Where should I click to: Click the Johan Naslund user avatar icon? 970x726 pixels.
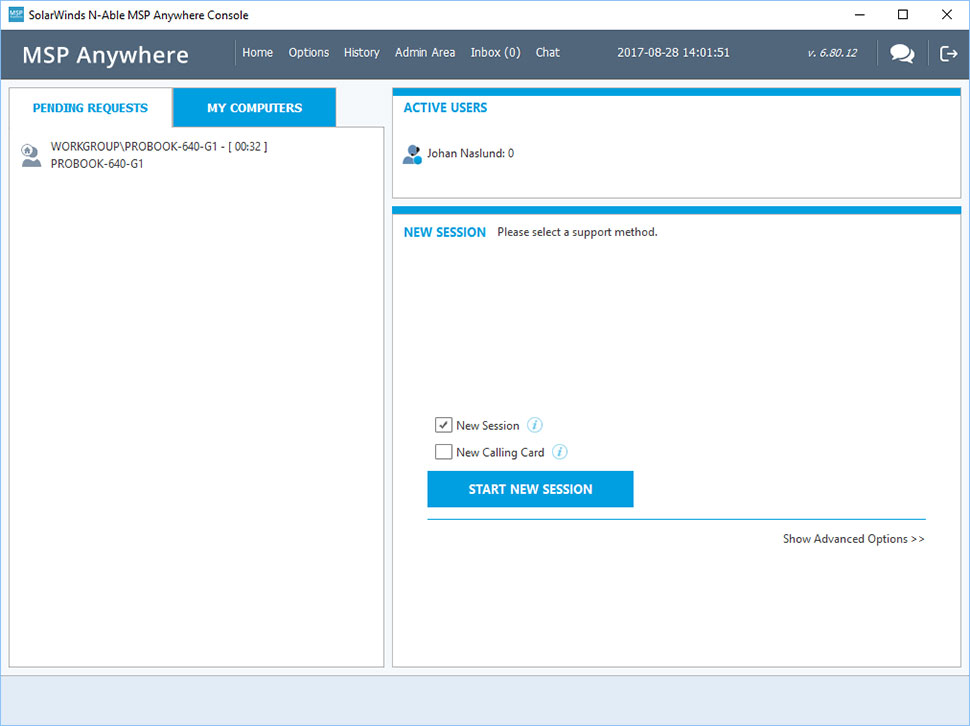[x=412, y=154]
